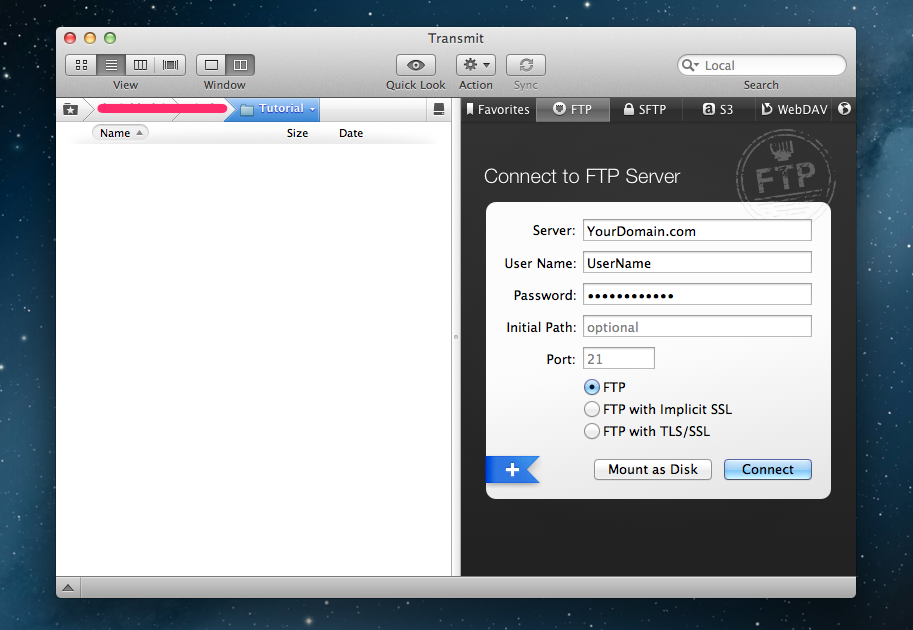Click the disk icon in path bar
This screenshot has height=630, width=913.
coord(439,109)
